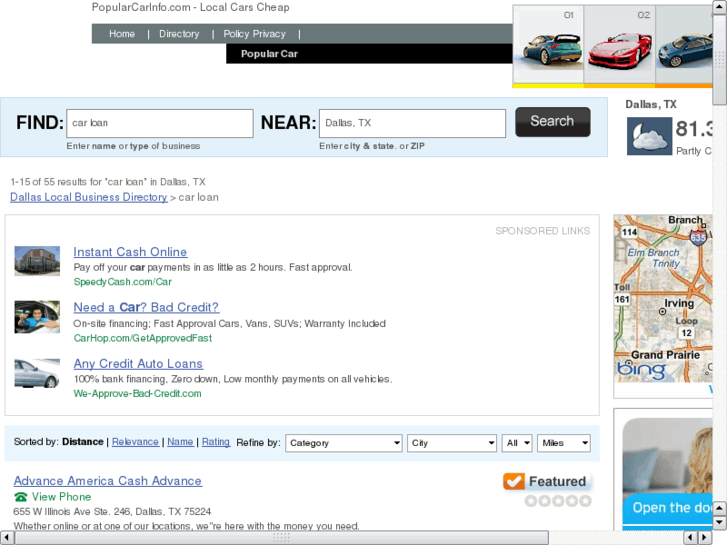Click the green phone icon
The width and height of the screenshot is (727, 545).
(x=20, y=497)
